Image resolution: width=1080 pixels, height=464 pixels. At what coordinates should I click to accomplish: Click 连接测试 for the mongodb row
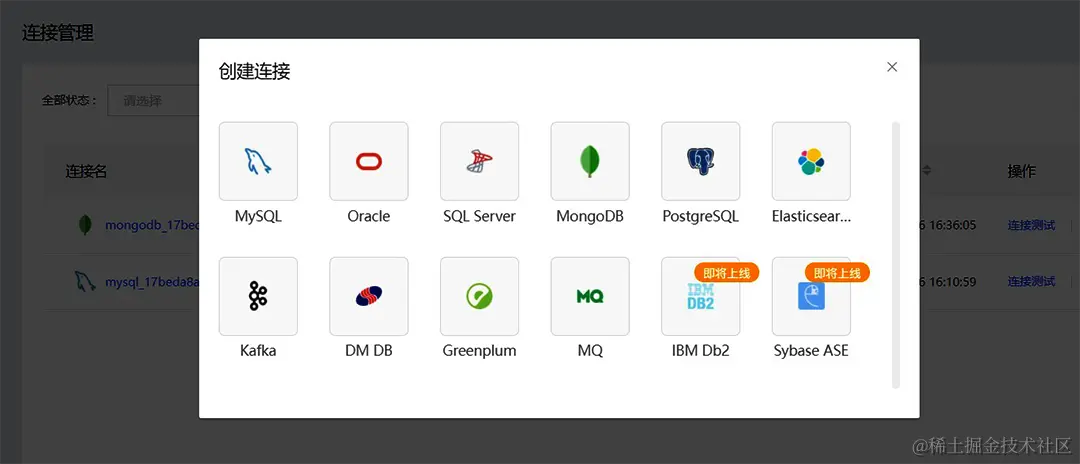coord(1031,225)
